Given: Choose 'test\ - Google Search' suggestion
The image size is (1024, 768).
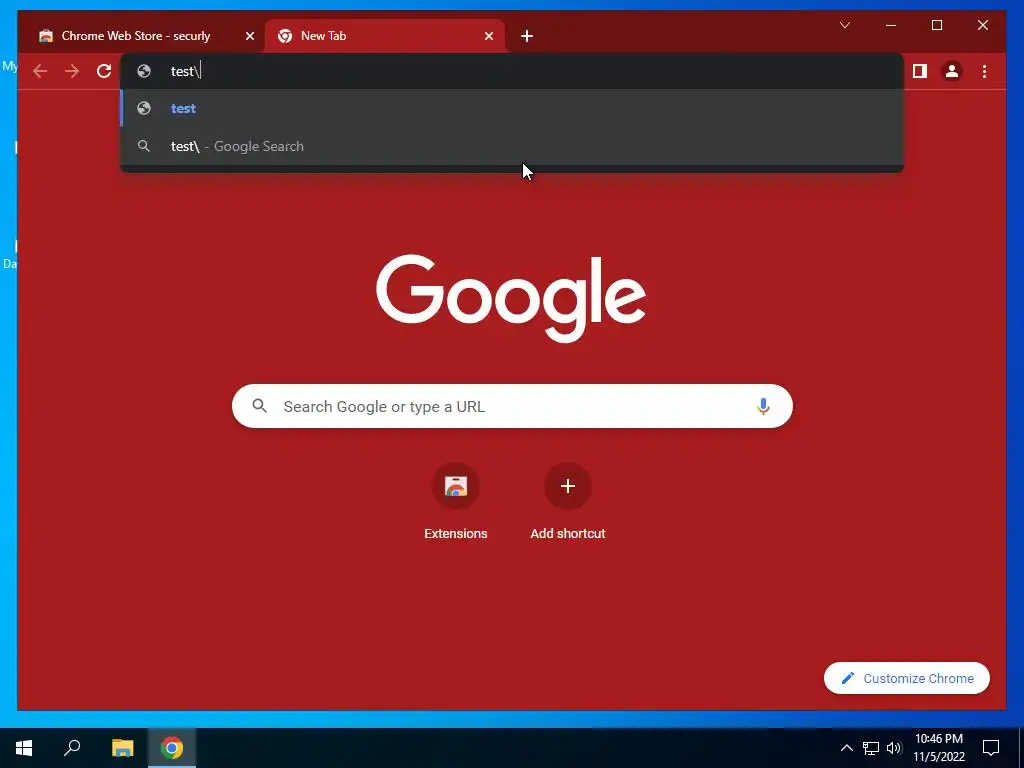Looking at the screenshot, I should click(512, 146).
